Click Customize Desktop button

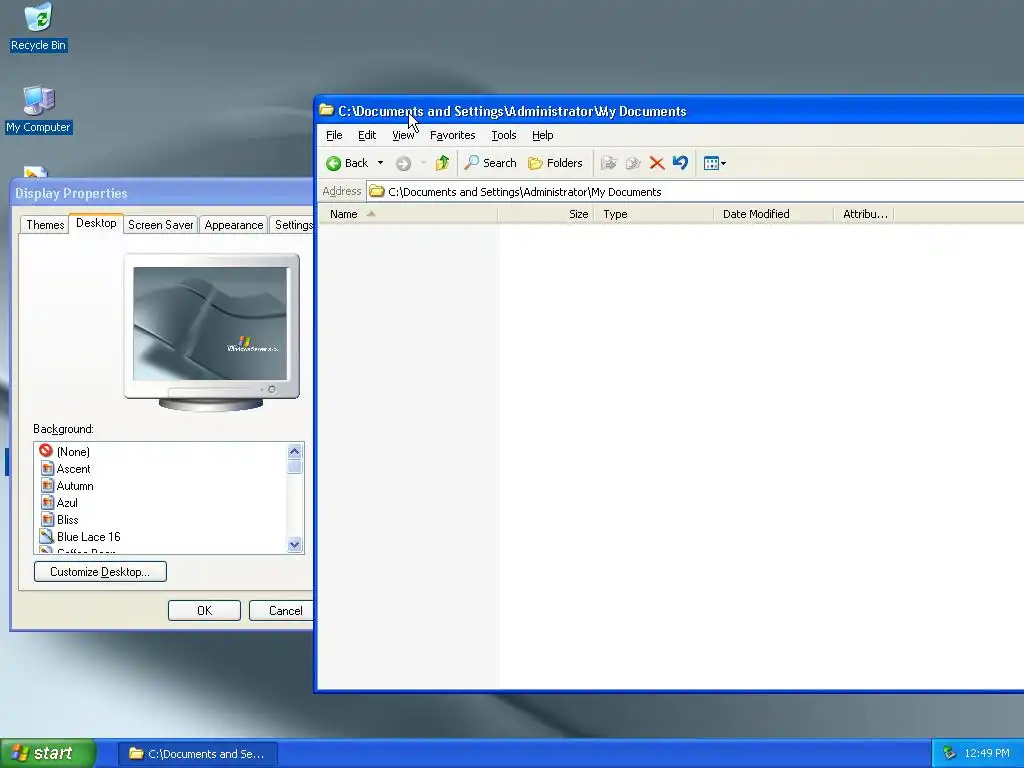point(100,571)
